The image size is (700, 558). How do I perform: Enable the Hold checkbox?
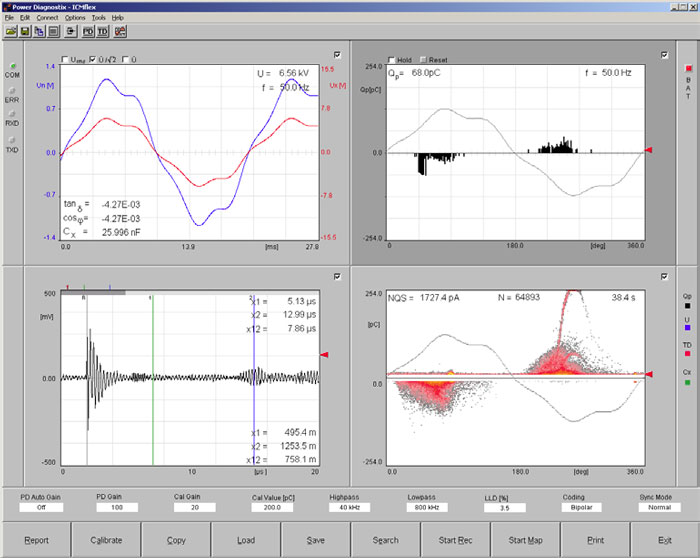[393, 60]
